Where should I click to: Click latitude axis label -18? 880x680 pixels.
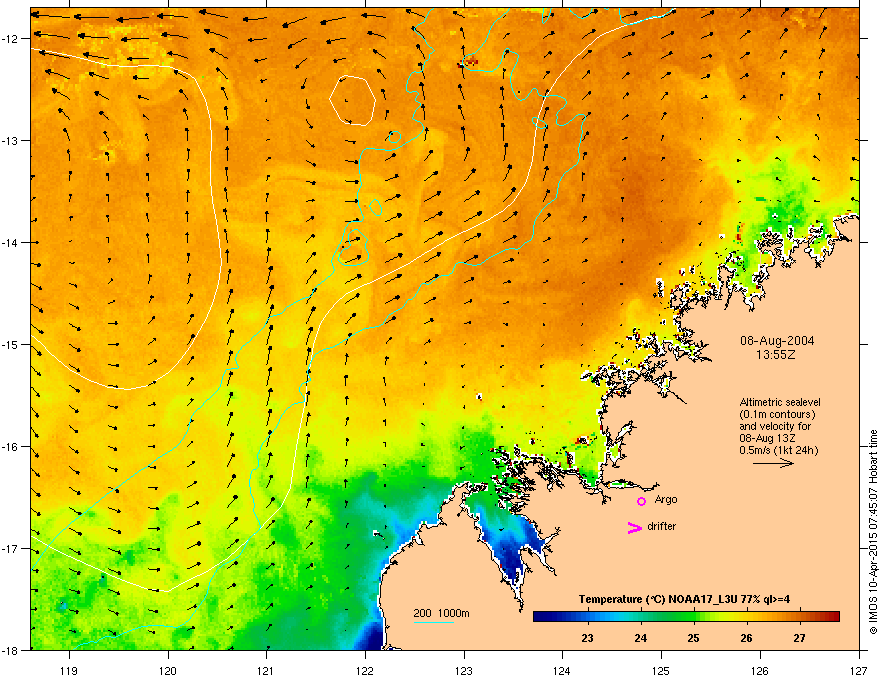(11, 650)
